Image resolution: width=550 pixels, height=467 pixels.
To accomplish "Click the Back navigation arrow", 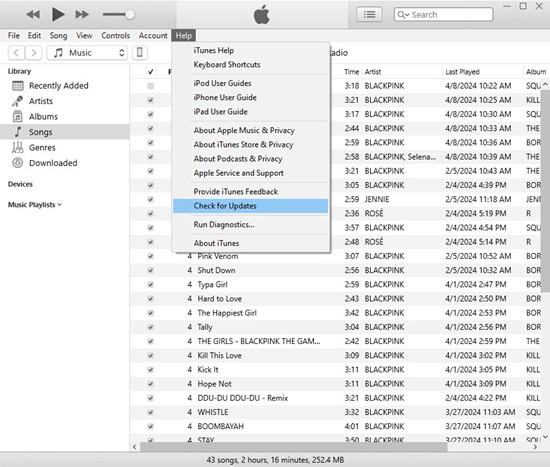I will click(x=16, y=53).
